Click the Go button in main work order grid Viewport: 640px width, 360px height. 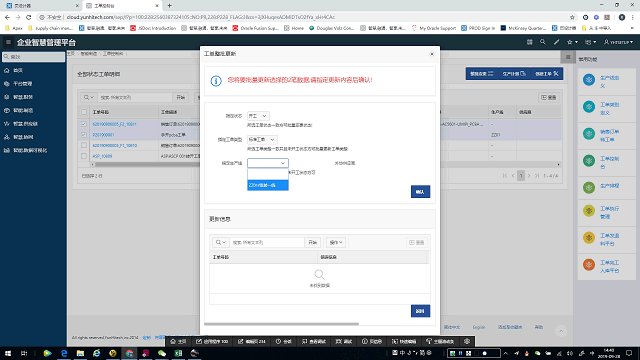[180, 97]
